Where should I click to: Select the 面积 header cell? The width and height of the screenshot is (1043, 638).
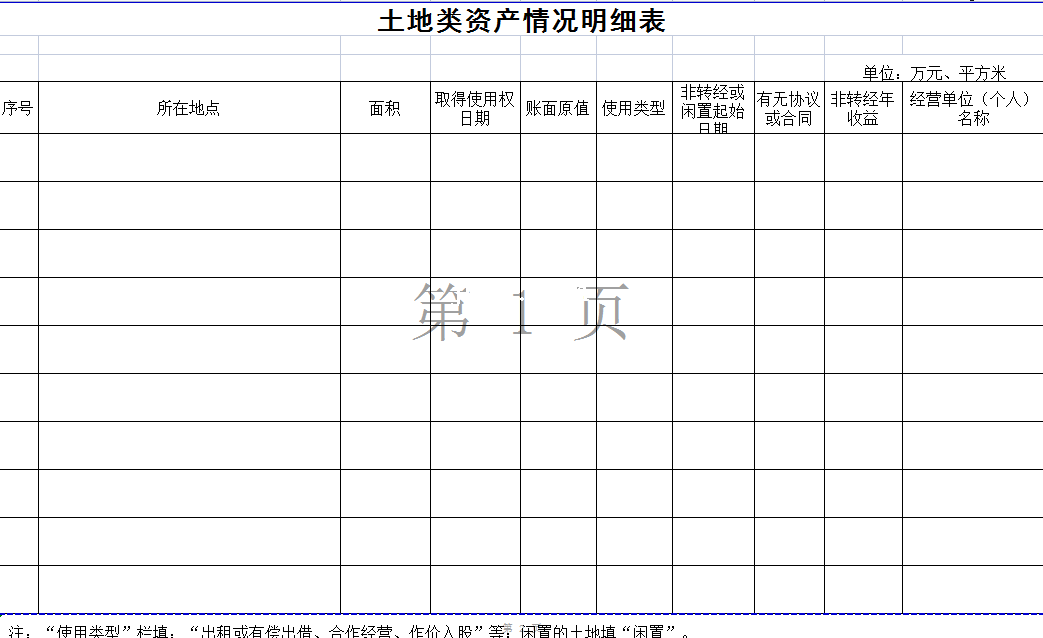click(x=385, y=108)
